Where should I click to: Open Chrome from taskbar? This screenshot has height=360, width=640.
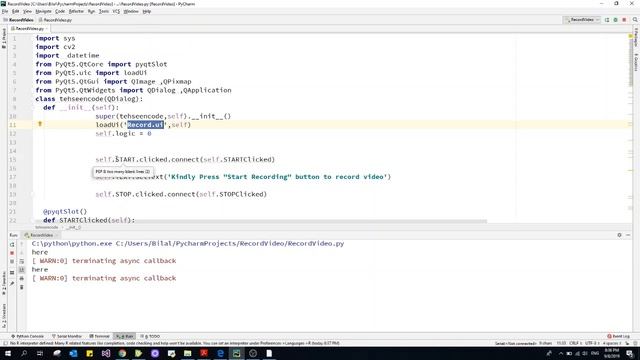click(x=122, y=353)
